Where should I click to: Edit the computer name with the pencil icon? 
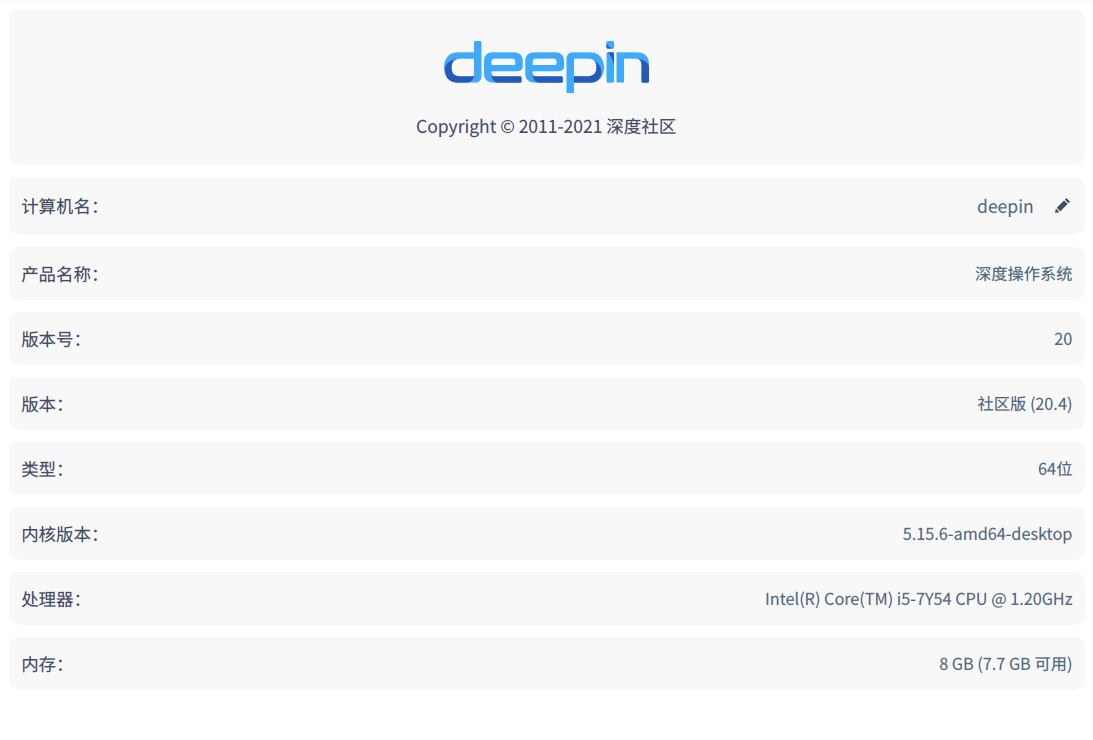1062,206
